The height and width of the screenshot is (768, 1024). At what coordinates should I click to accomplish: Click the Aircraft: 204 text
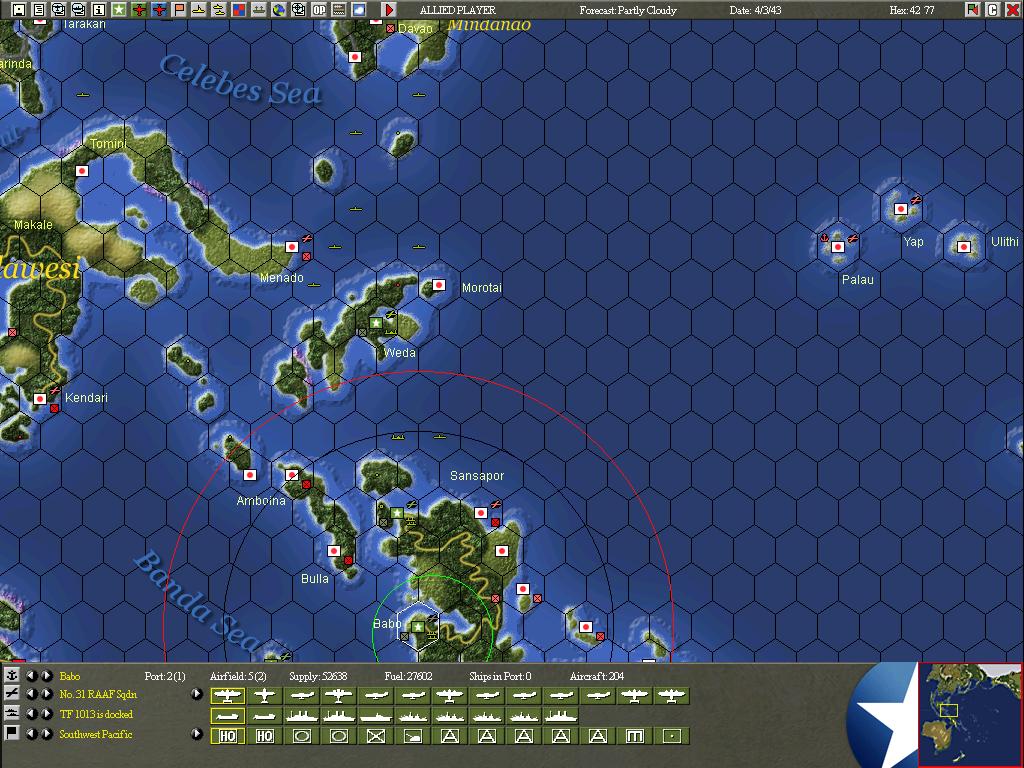(597, 676)
